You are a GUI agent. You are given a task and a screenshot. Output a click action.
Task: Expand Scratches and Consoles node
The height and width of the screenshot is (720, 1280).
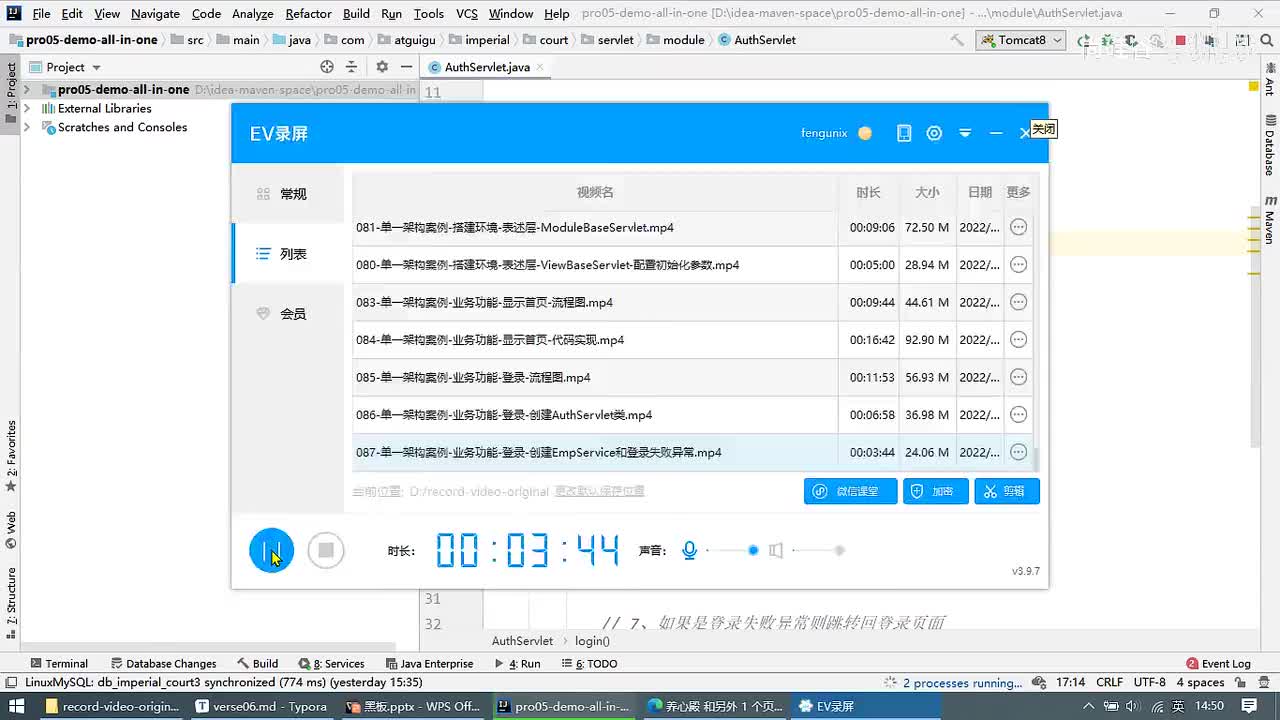pyautogui.click(x=27, y=127)
